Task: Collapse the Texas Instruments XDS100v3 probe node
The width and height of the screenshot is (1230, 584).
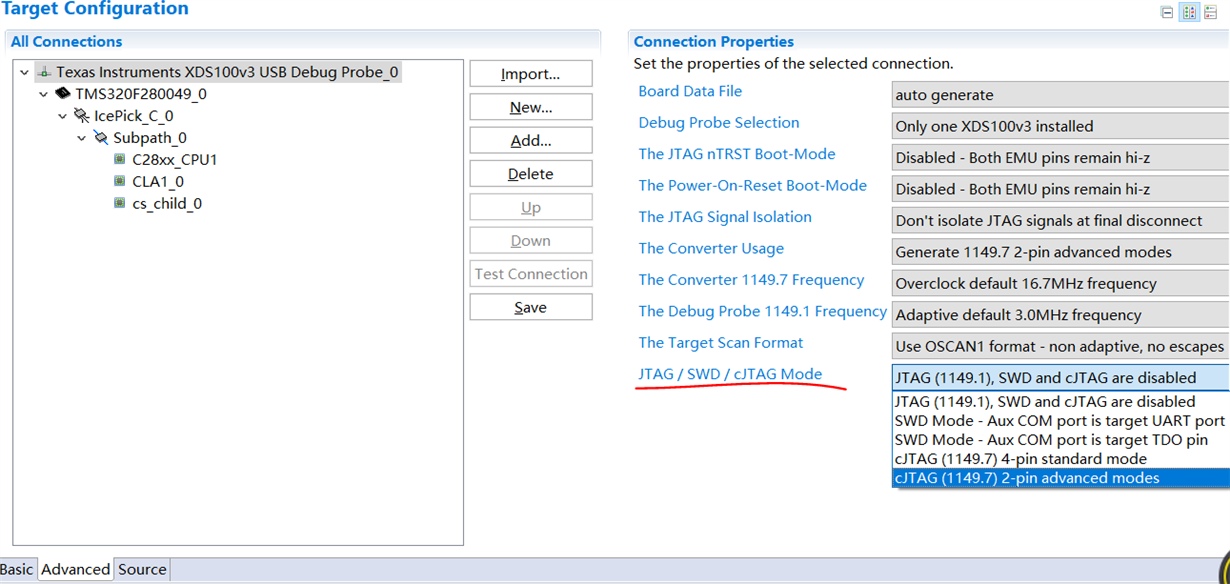Action: (x=25, y=72)
